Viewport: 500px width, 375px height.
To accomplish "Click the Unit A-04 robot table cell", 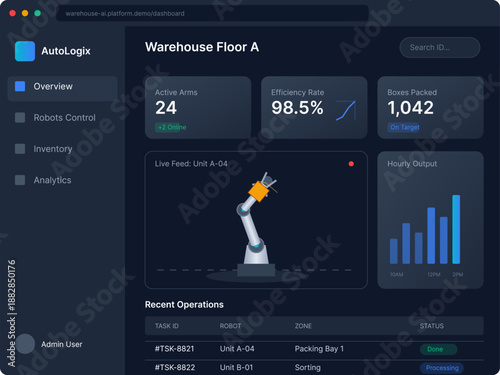I will 237,349.
